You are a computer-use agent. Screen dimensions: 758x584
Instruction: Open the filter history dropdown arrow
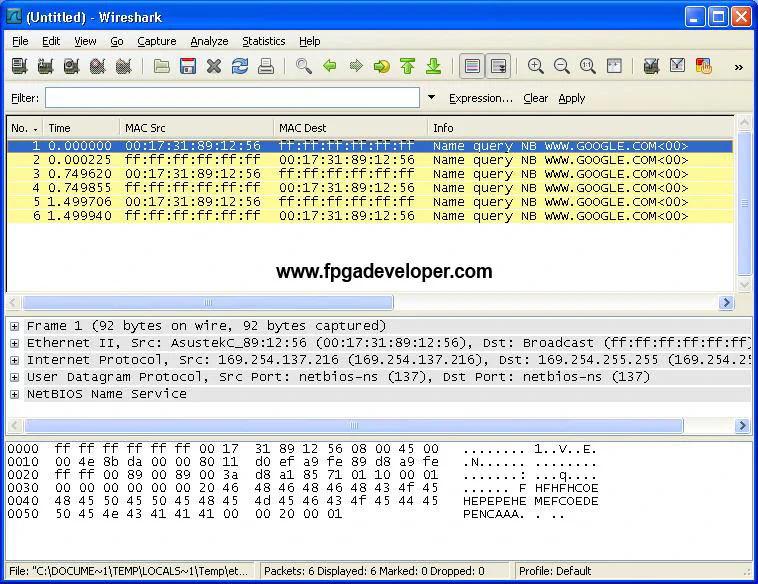(432, 98)
